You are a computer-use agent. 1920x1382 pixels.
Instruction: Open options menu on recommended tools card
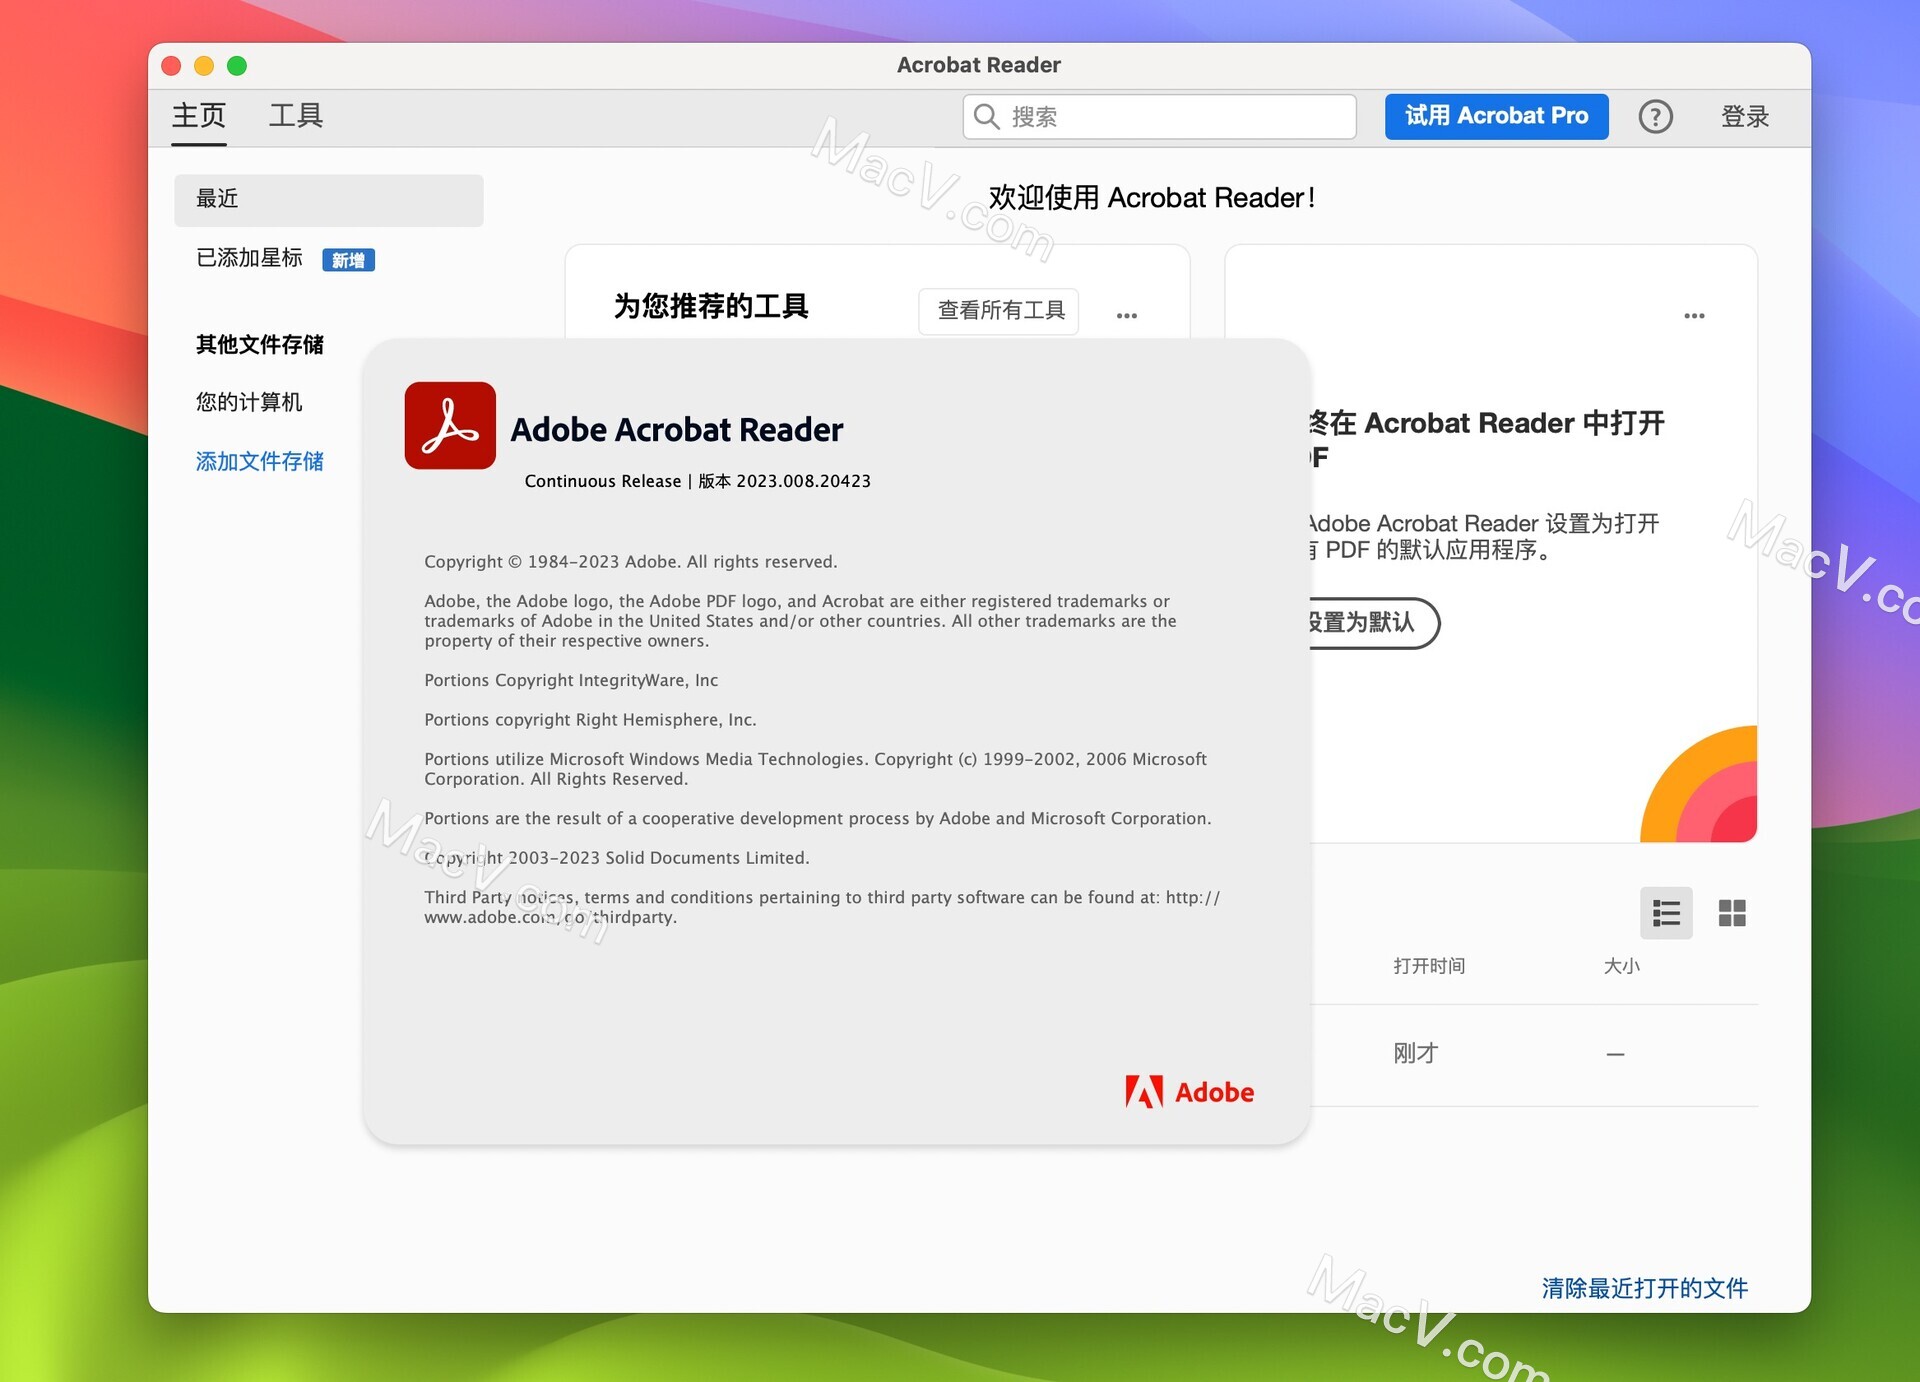pyautogui.click(x=1127, y=315)
